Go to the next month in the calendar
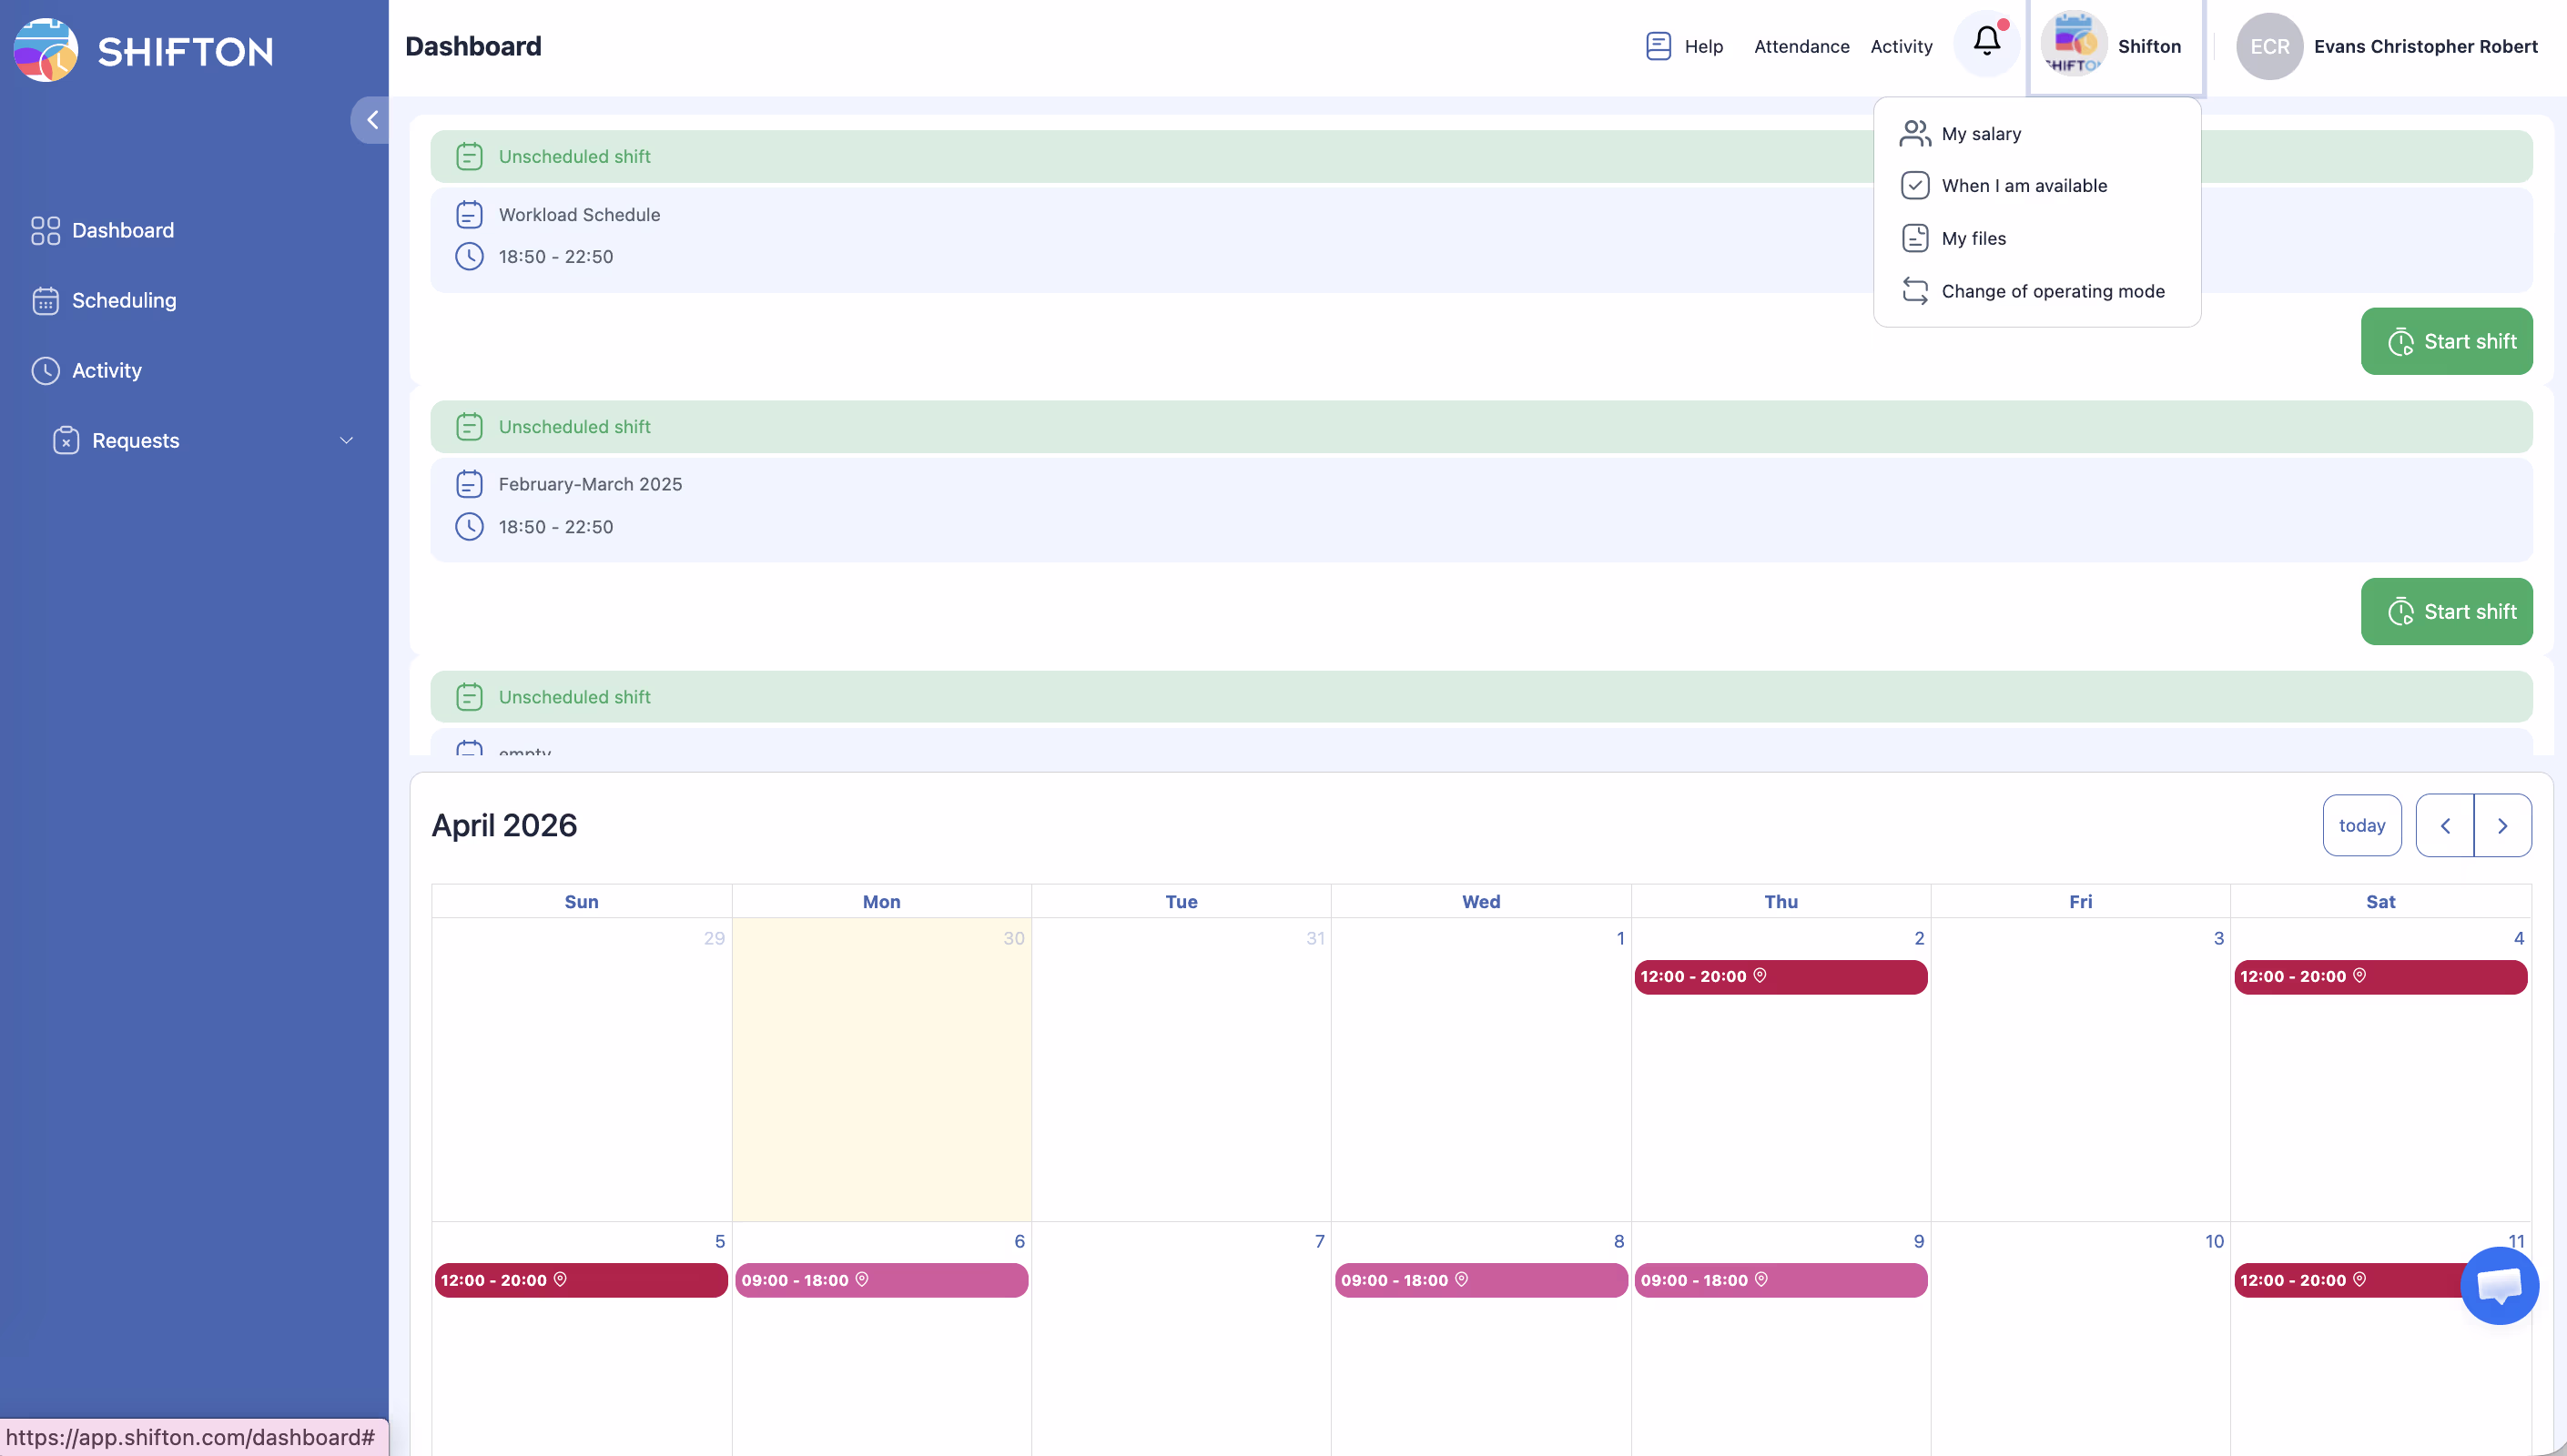 point(2502,825)
